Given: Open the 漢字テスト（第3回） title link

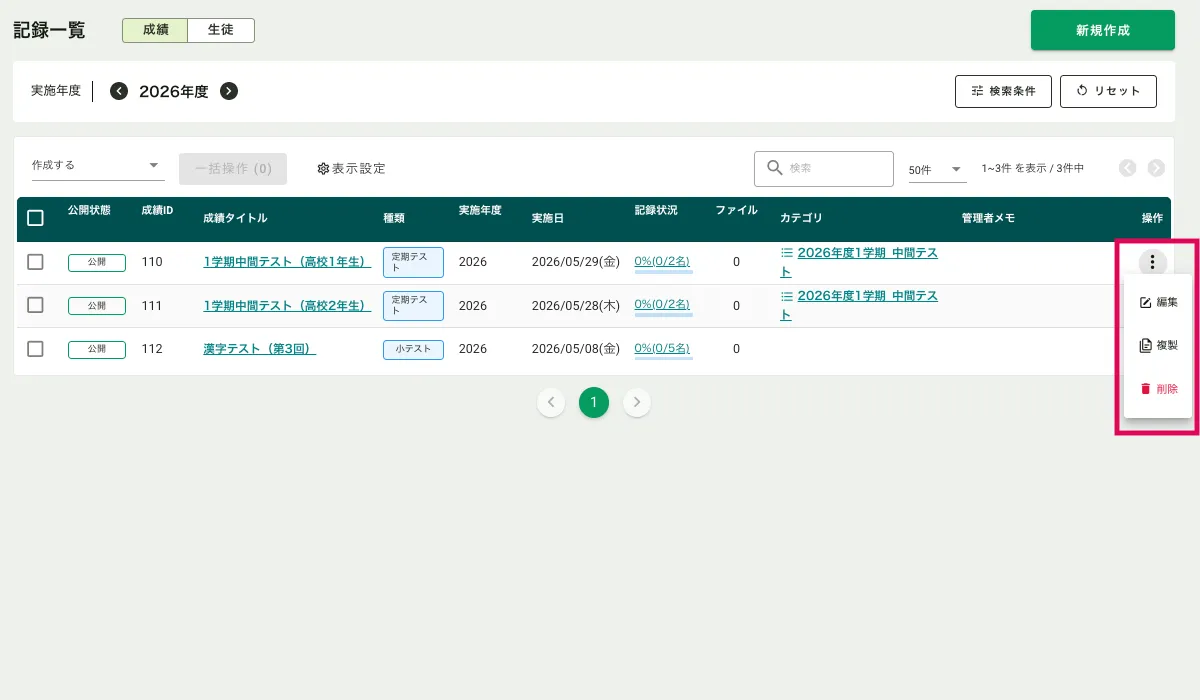Looking at the screenshot, I should click(x=259, y=349).
